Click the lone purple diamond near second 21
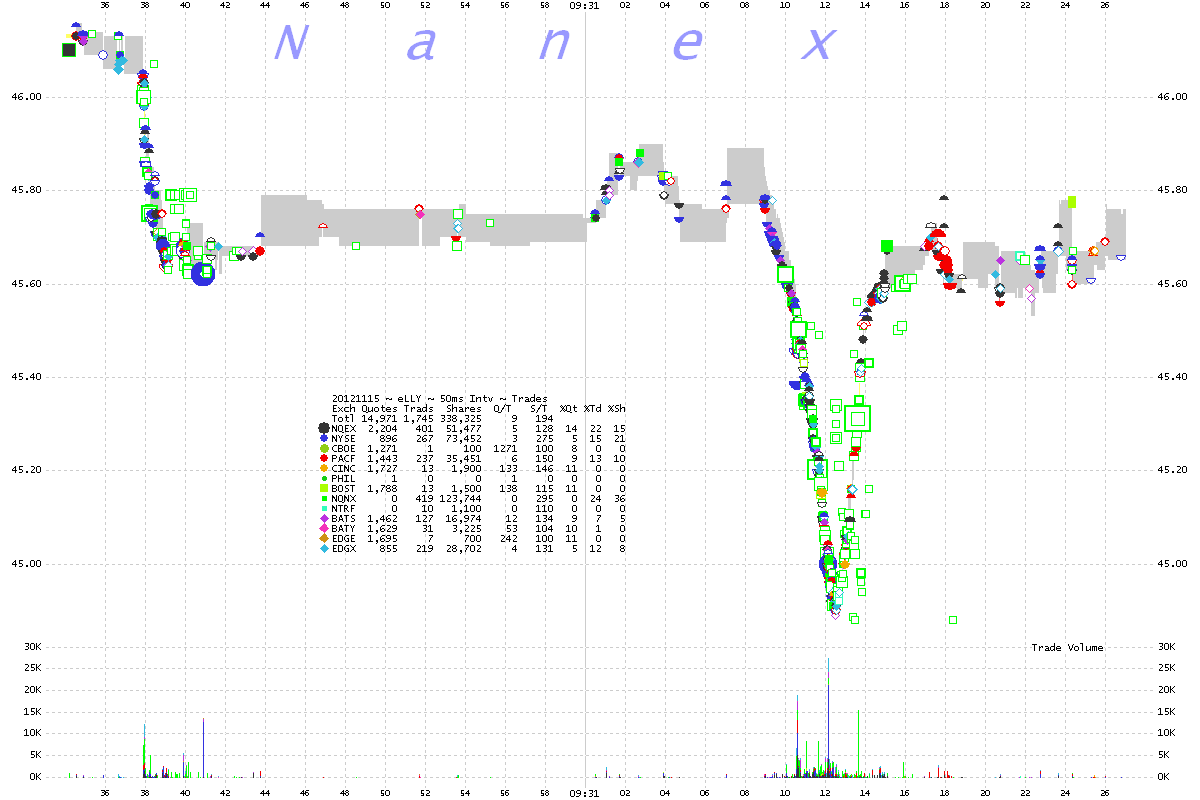Screen dimensions: 1200x800 point(1000,260)
